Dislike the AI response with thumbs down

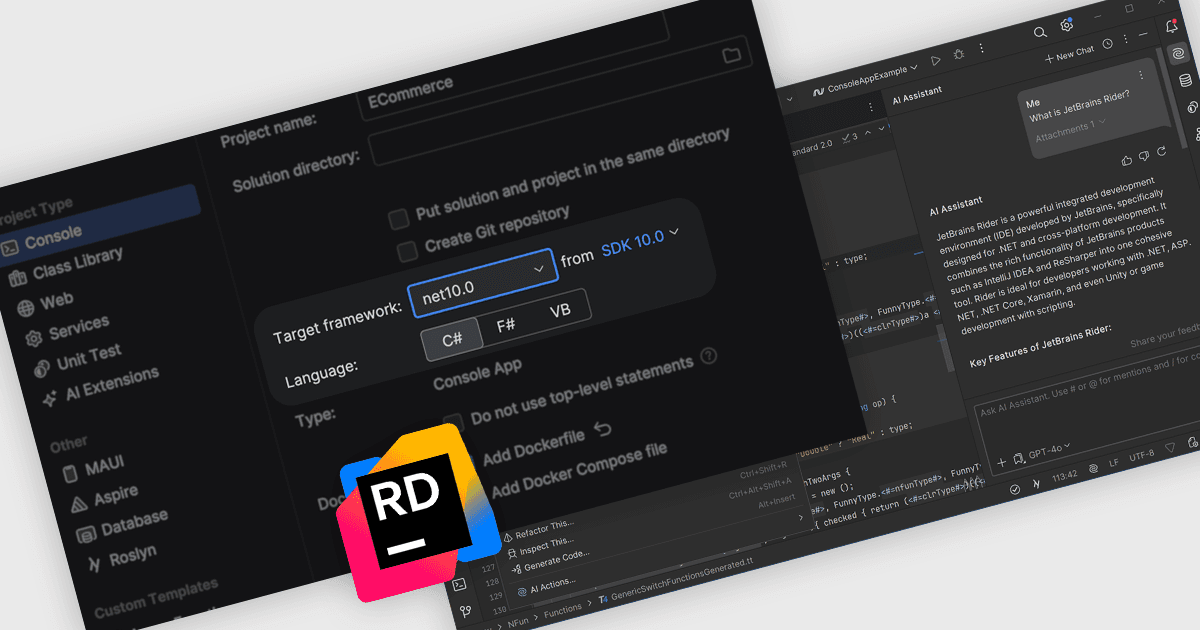pyautogui.click(x=1144, y=156)
